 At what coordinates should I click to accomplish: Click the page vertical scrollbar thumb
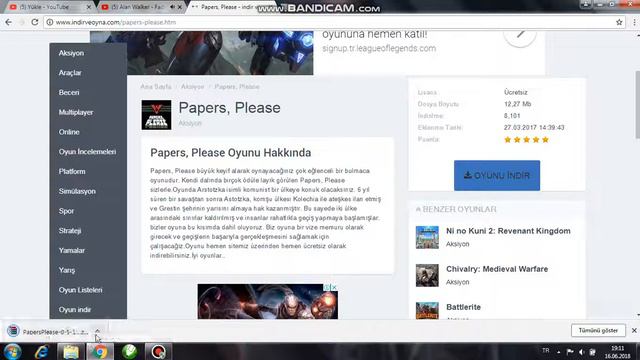click(x=637, y=105)
